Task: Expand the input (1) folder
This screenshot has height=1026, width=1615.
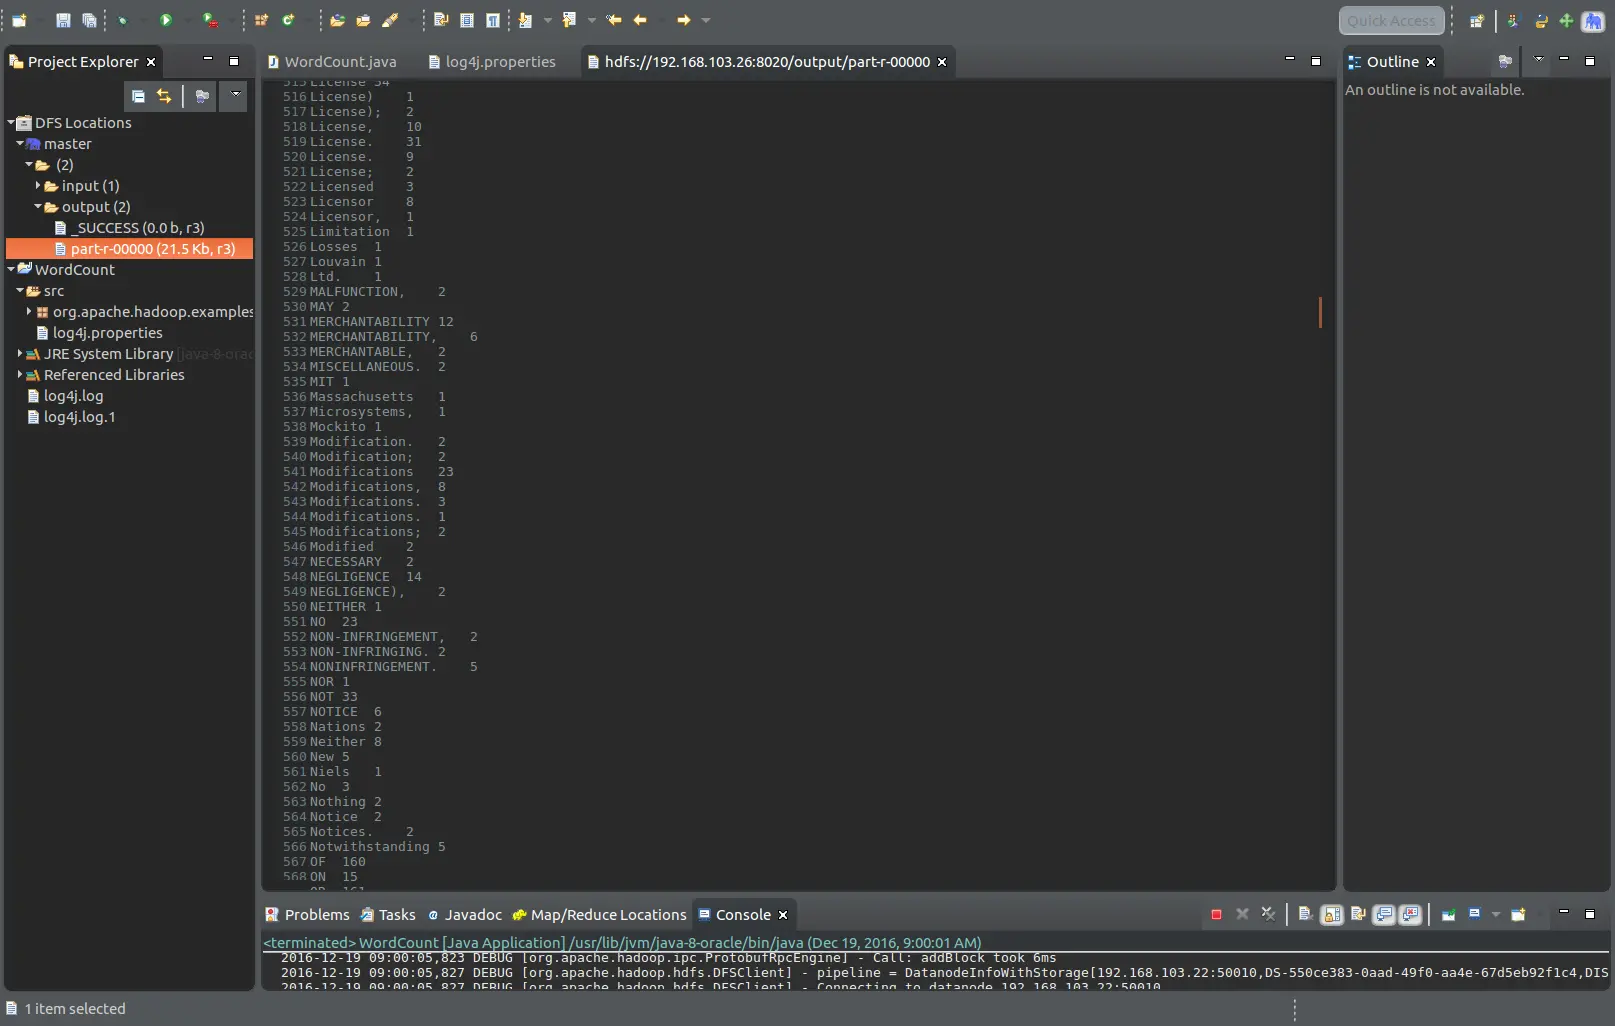Action: point(38,185)
